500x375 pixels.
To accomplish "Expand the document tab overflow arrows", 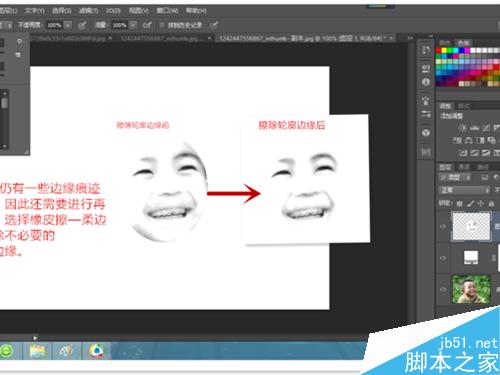I will click(410, 38).
